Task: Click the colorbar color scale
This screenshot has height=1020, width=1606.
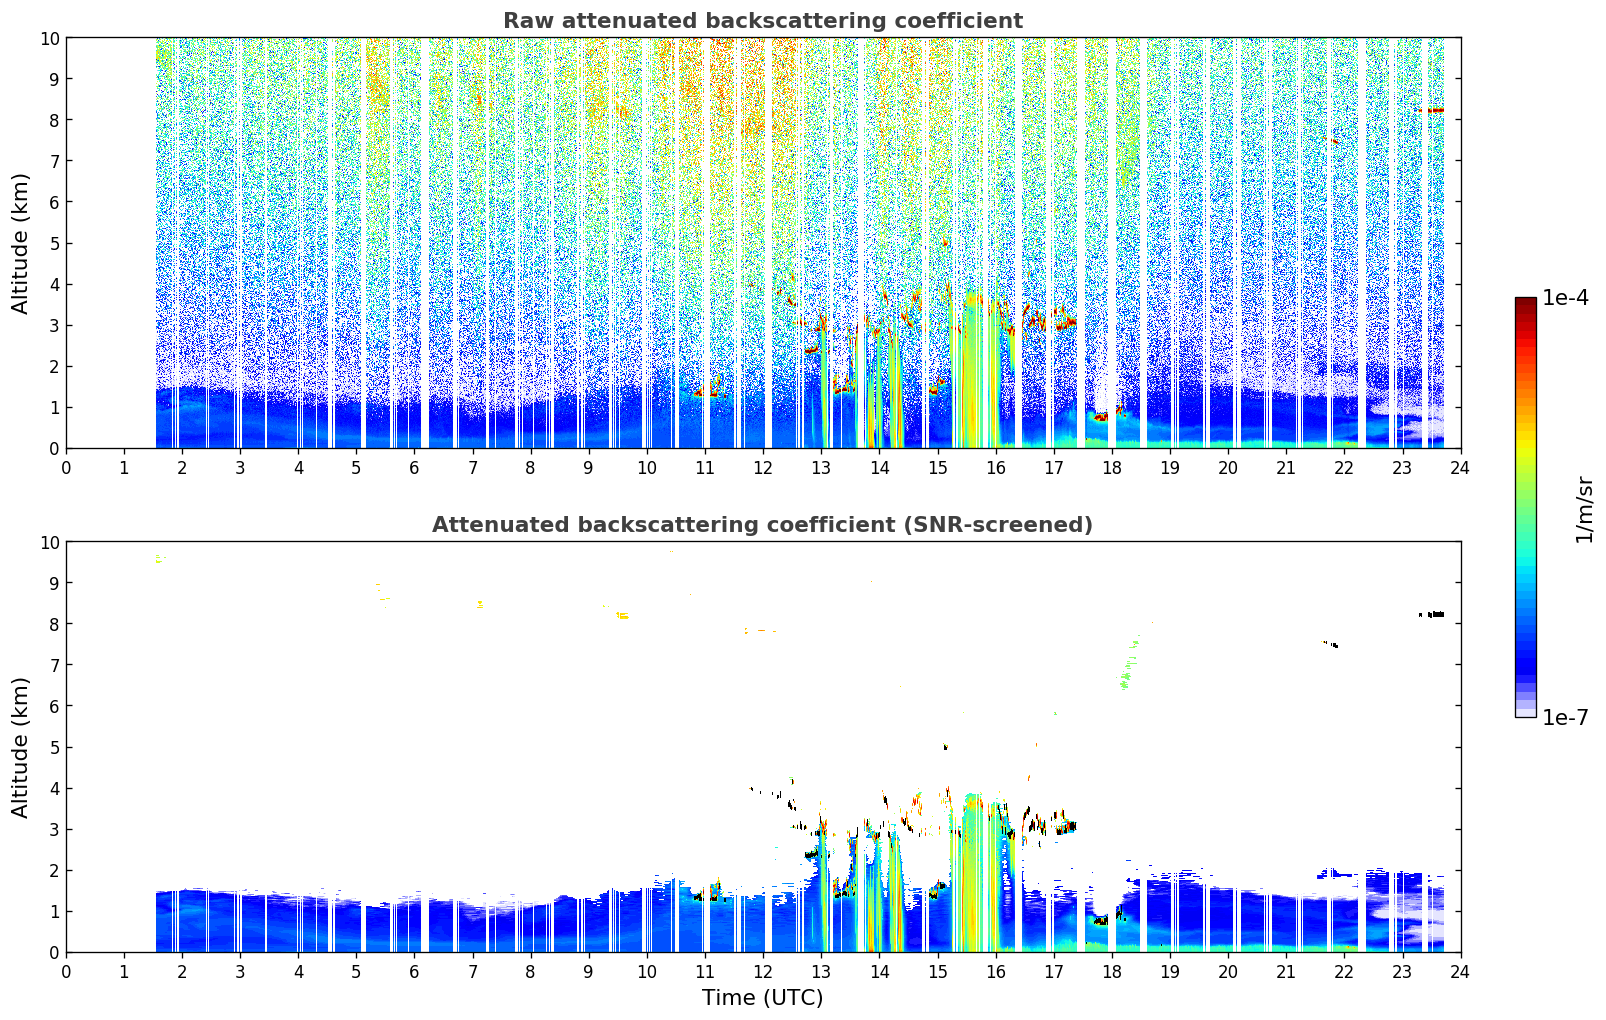Action: pyautogui.click(x=1525, y=507)
